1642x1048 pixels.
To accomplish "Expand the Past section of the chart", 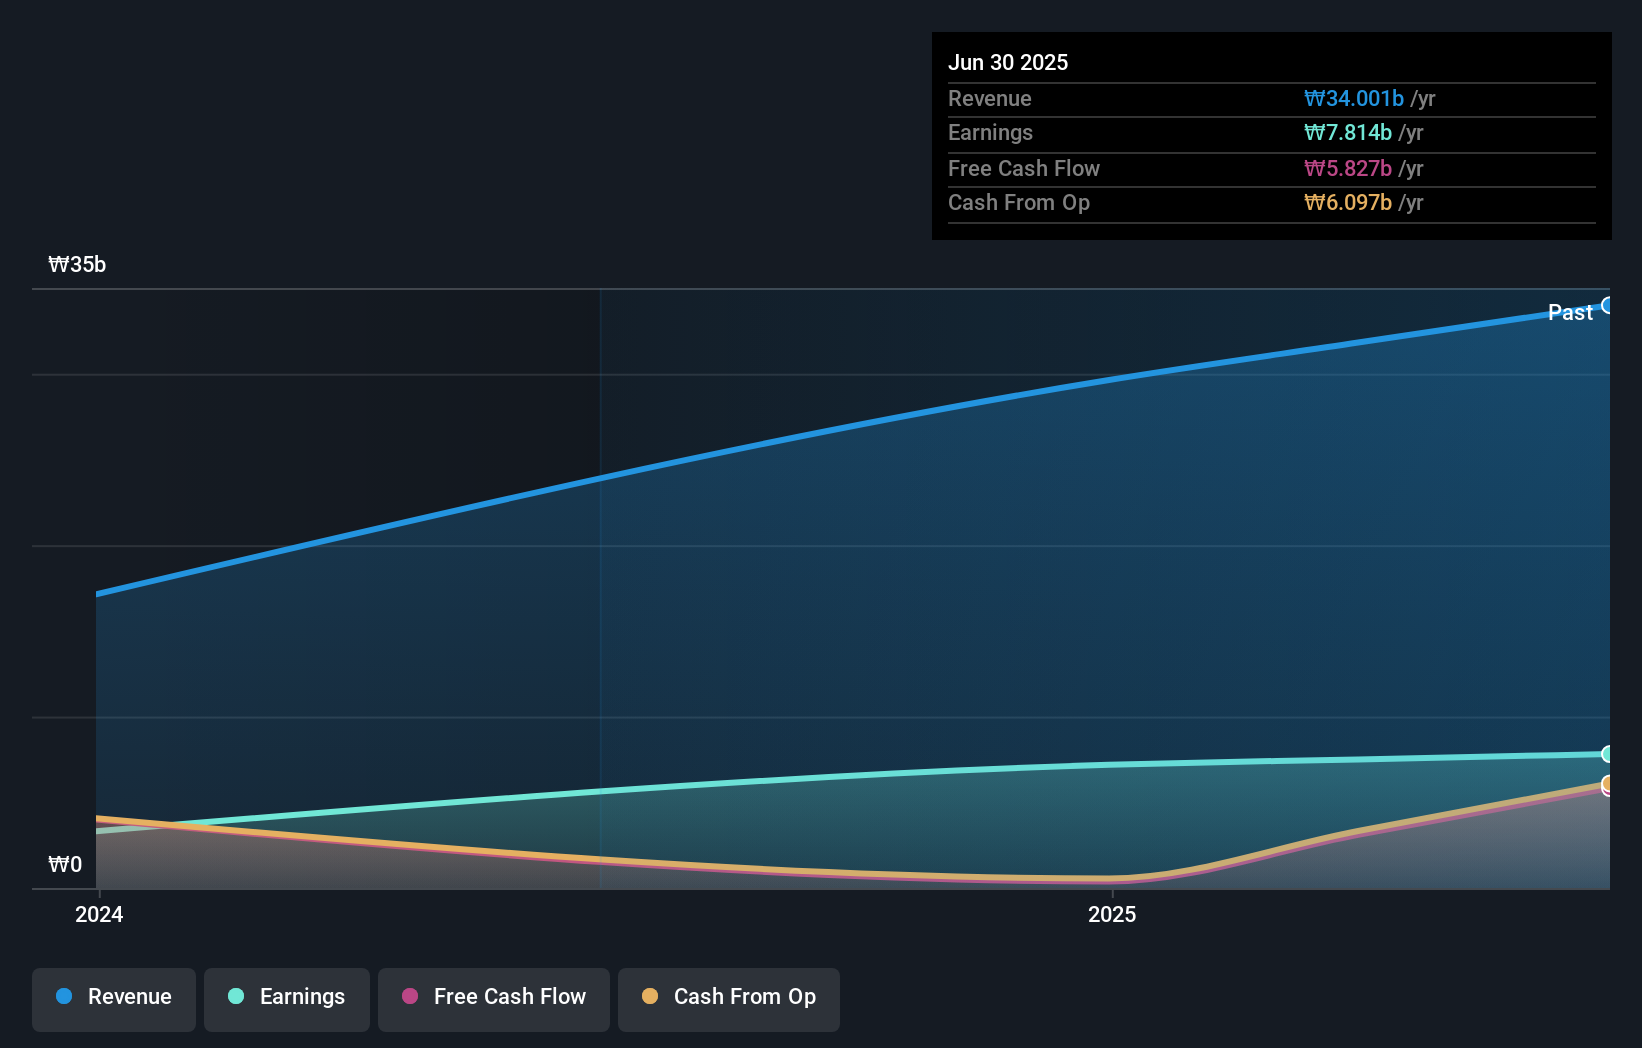I will click(1570, 312).
